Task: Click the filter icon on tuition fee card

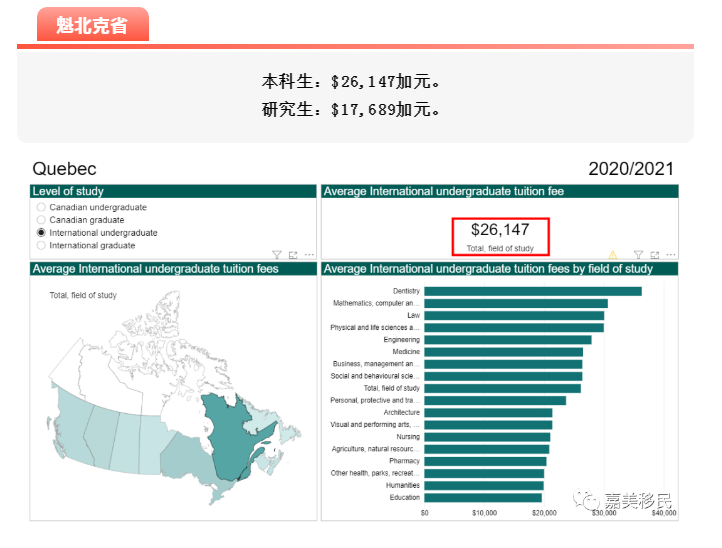Action: [637, 255]
